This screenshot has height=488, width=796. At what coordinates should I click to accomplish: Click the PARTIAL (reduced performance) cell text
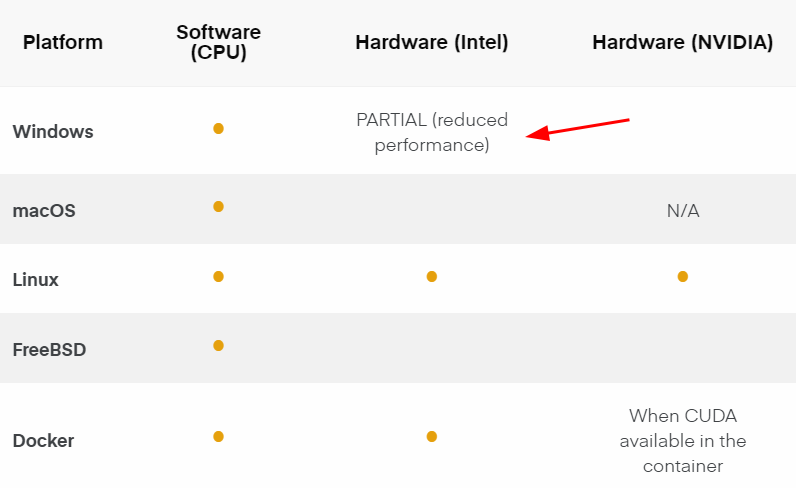(x=432, y=133)
